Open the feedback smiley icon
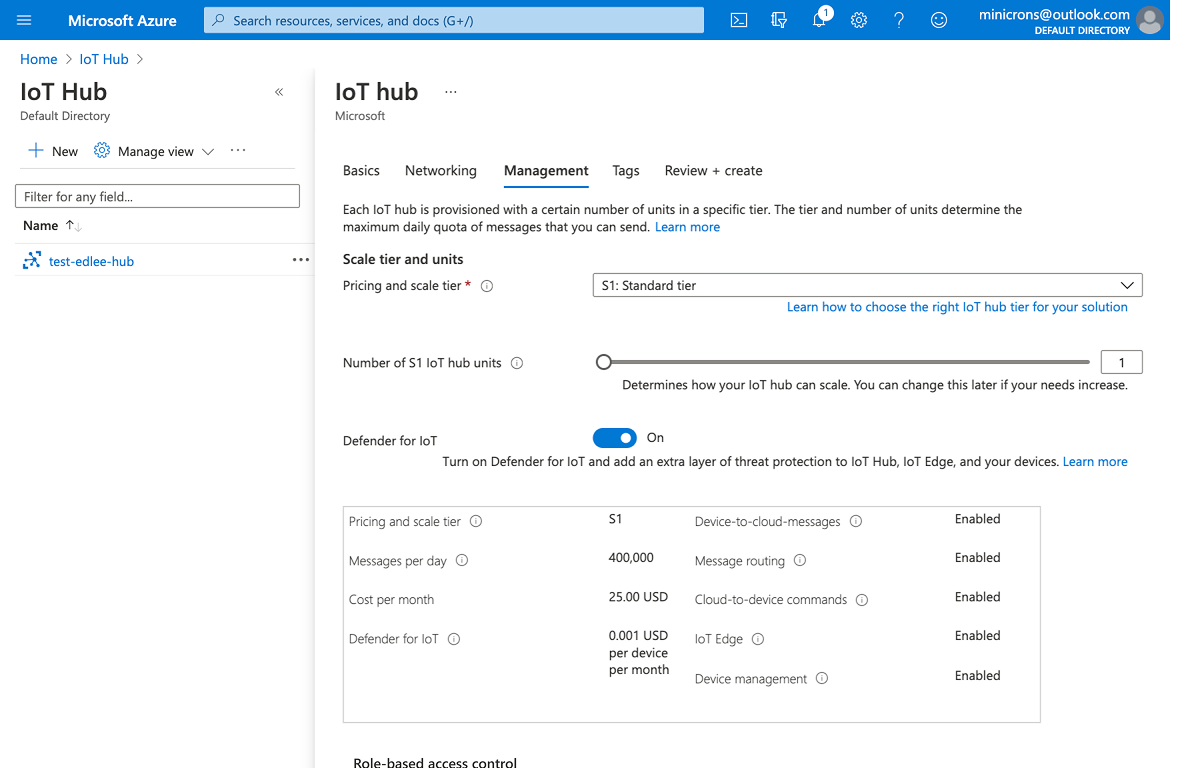The image size is (1178, 768). [x=938, y=20]
